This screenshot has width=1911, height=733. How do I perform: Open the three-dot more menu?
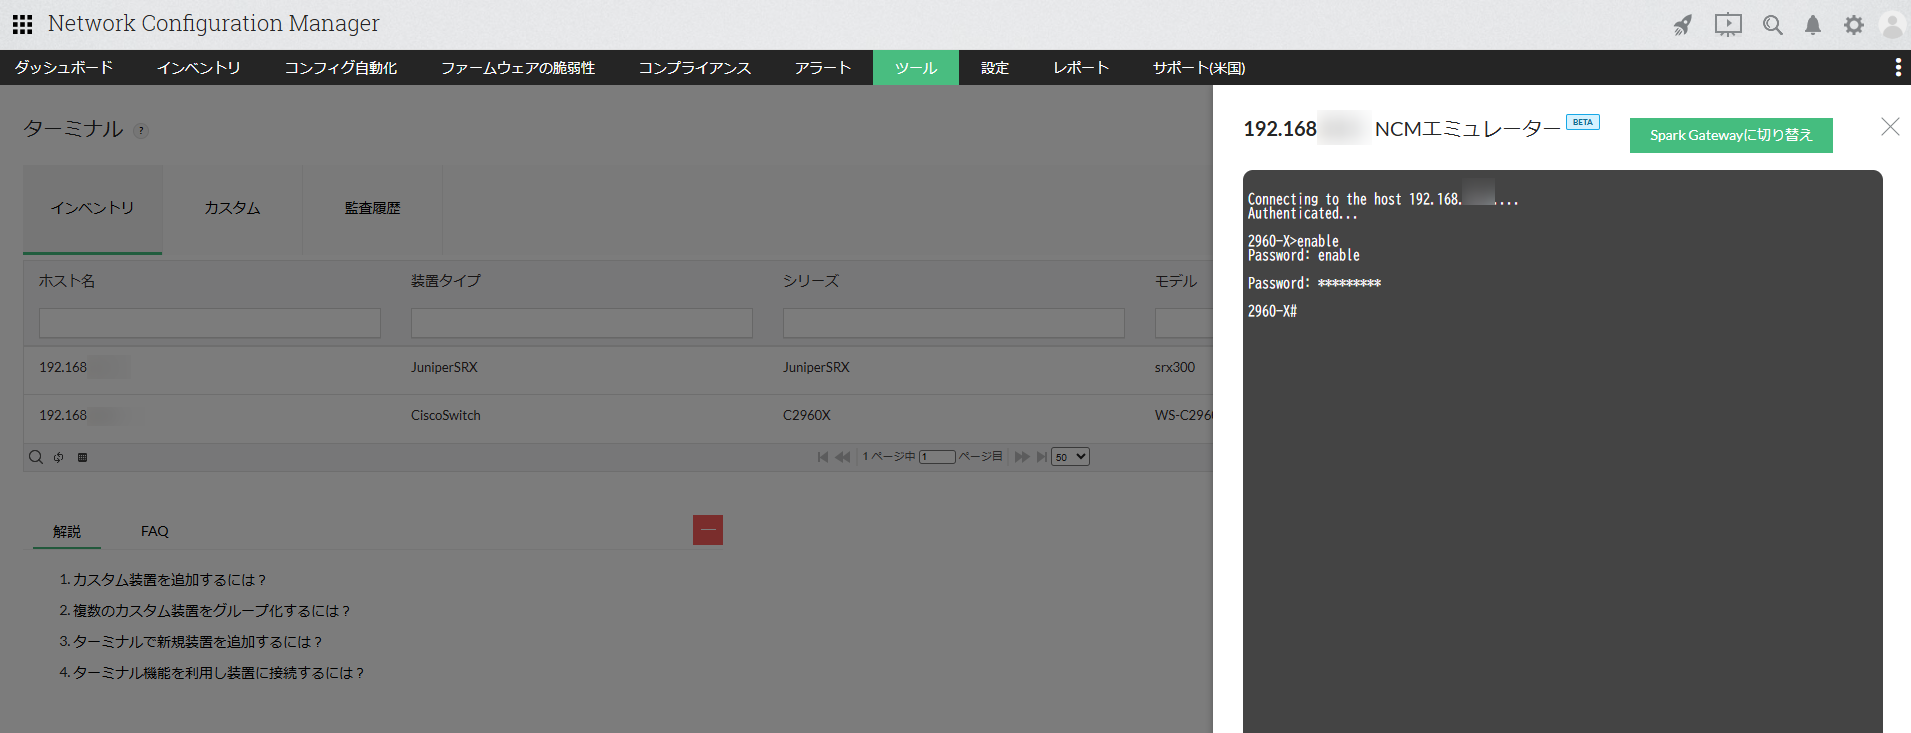(x=1898, y=67)
